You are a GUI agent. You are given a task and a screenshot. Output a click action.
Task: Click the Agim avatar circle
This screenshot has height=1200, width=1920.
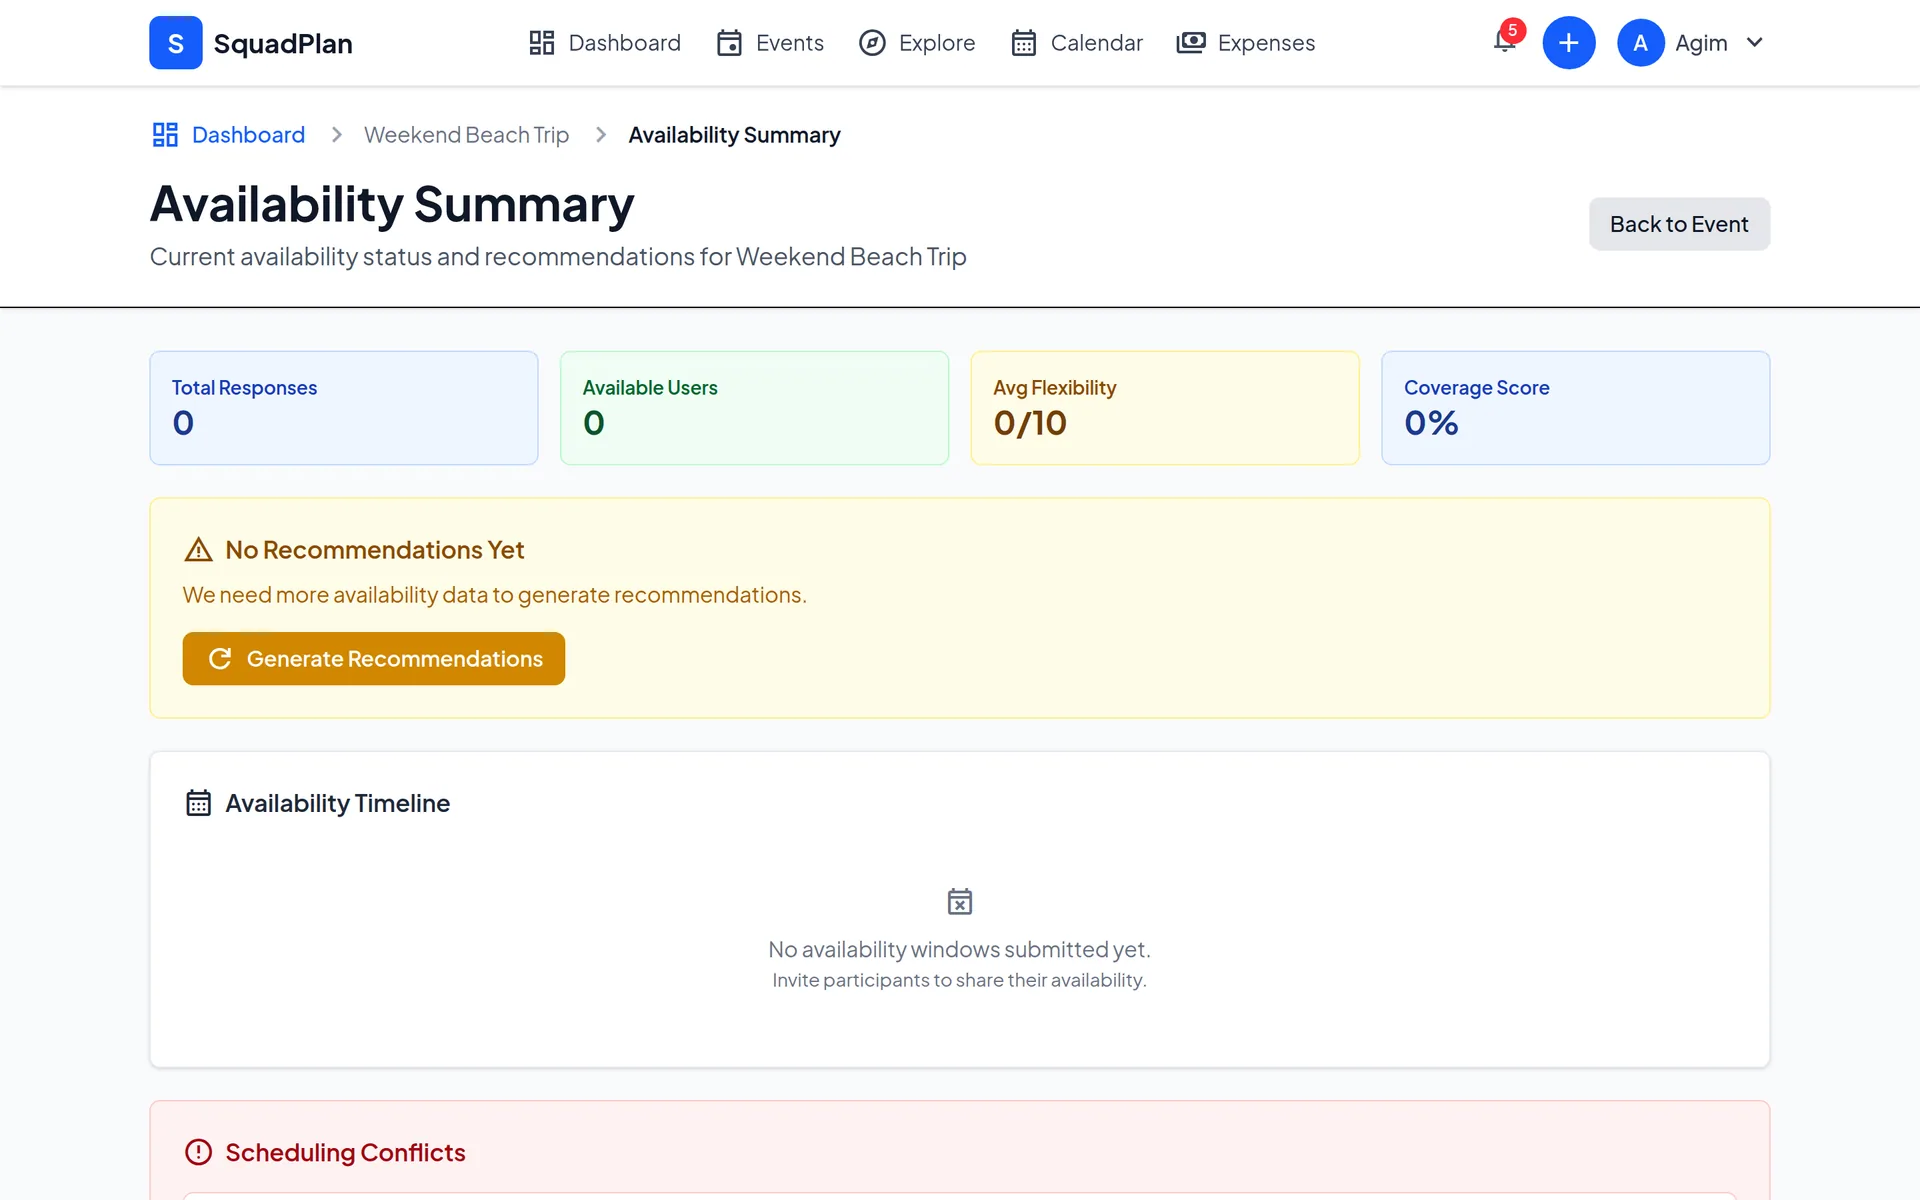(x=1640, y=43)
